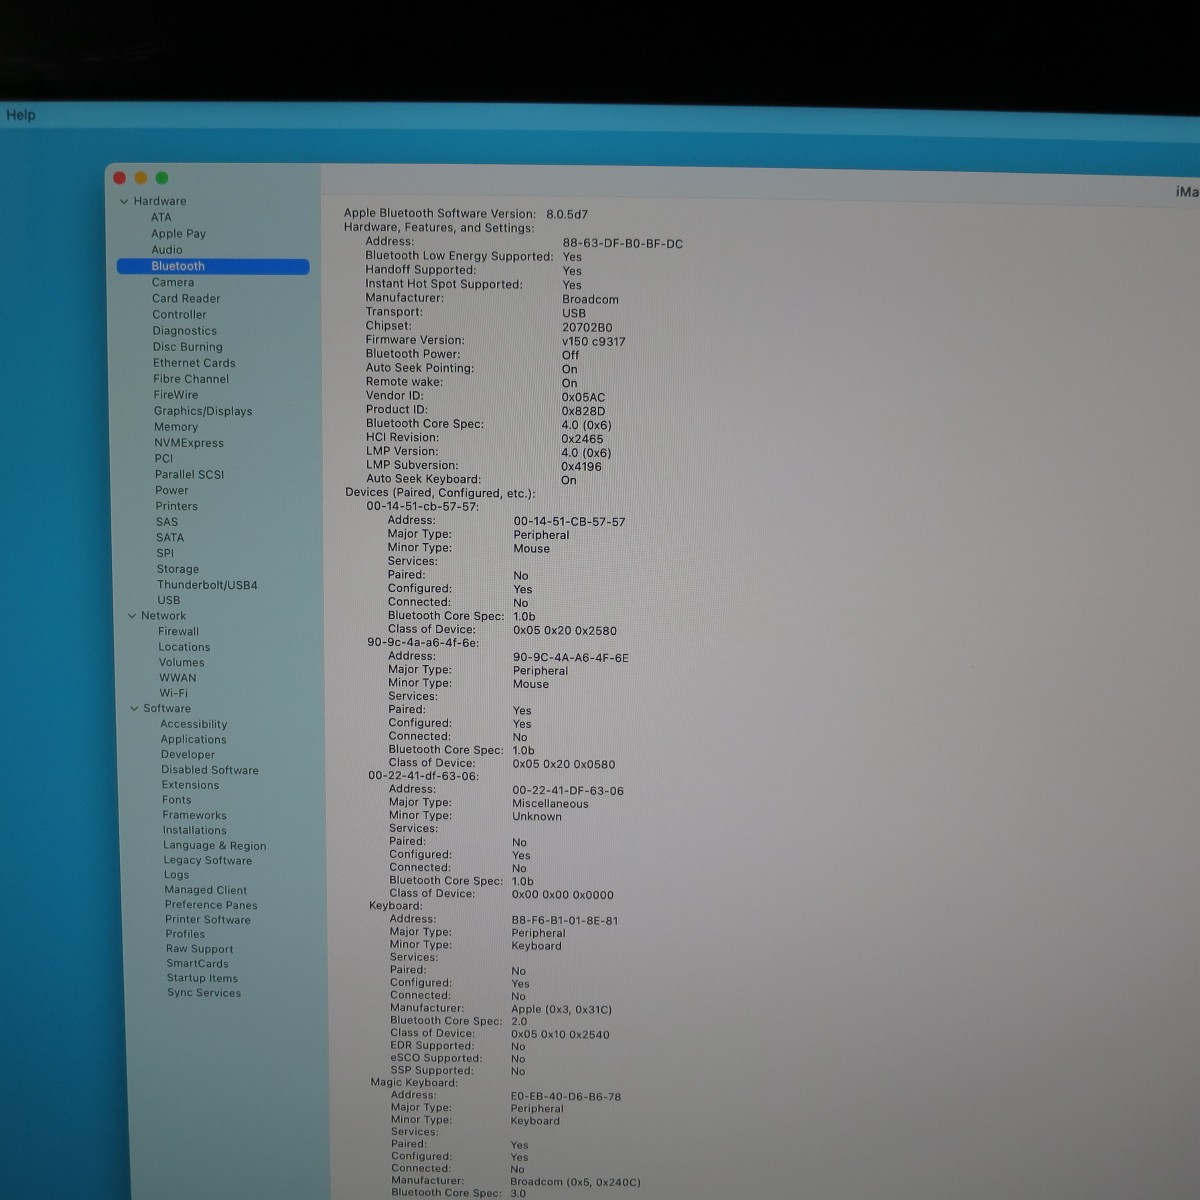
Task: Select Applications under Software
Action: [194, 740]
